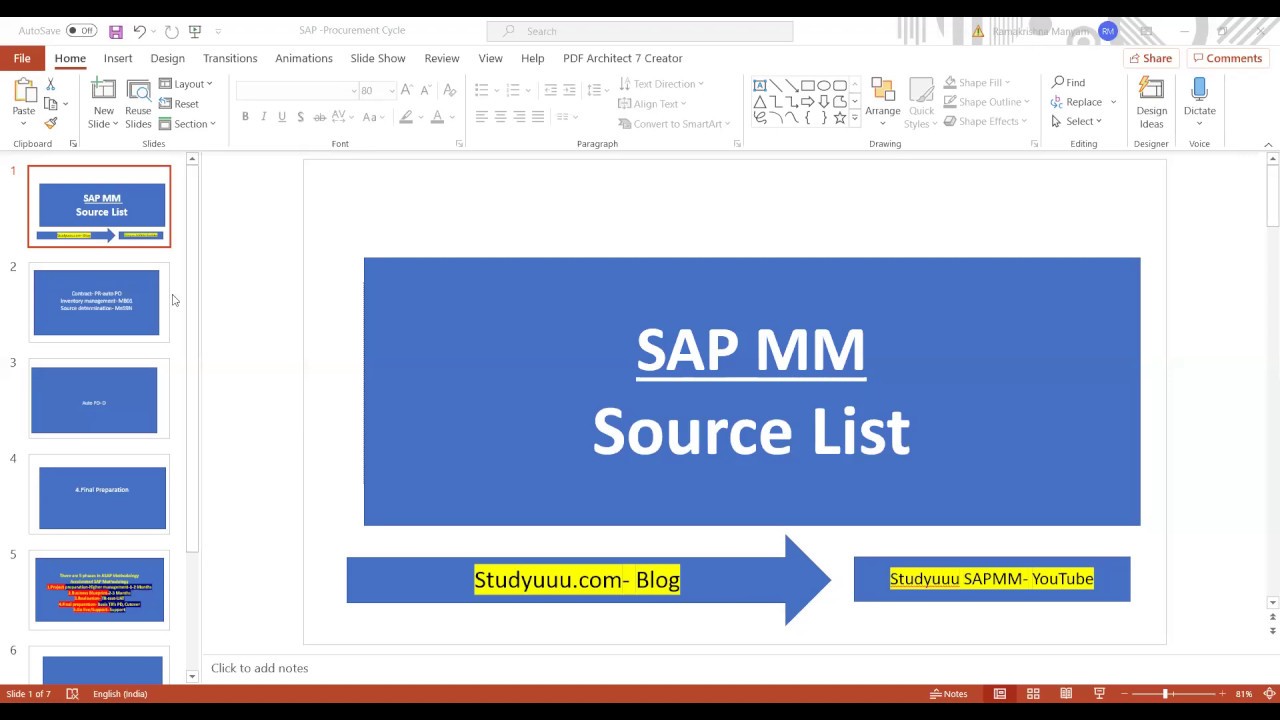
Task: Switch to Slide Sorter view
Action: [1033, 694]
